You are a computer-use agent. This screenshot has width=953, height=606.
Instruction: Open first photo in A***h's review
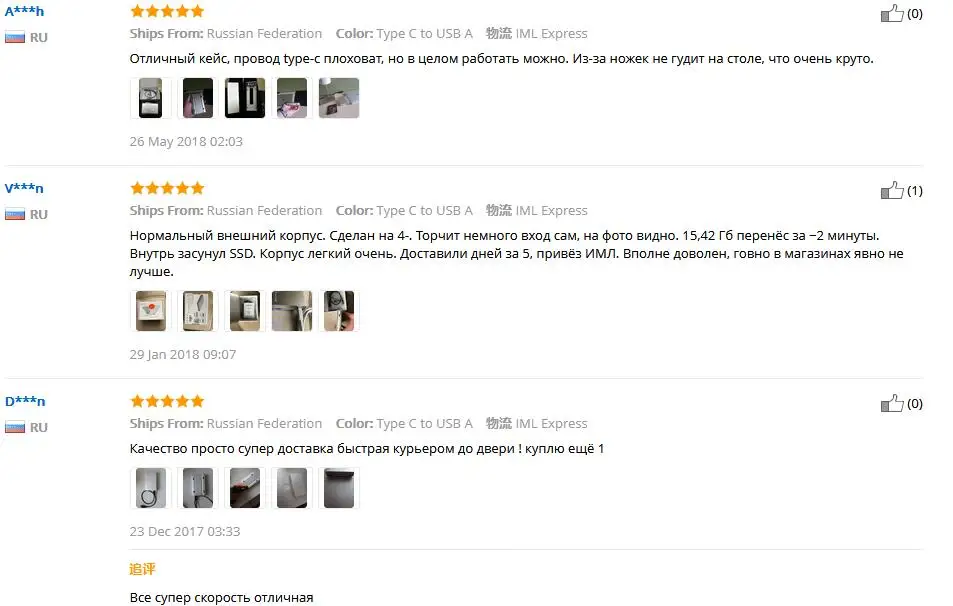pos(151,98)
